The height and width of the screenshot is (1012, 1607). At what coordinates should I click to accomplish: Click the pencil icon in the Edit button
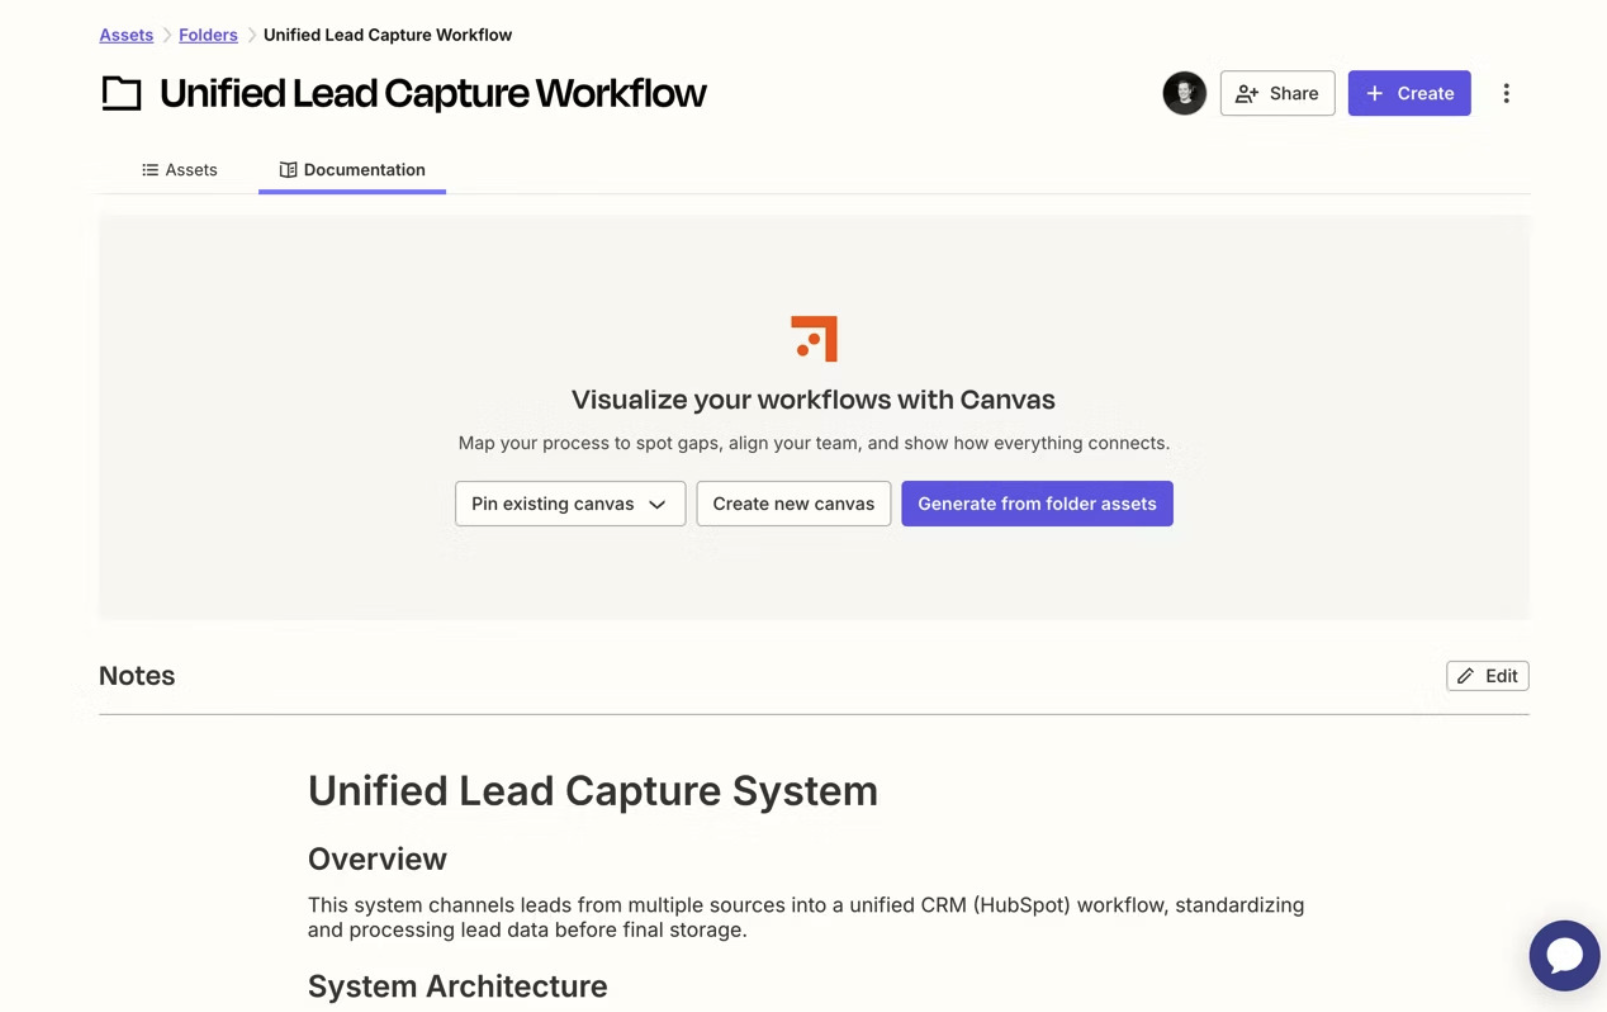1465,675
